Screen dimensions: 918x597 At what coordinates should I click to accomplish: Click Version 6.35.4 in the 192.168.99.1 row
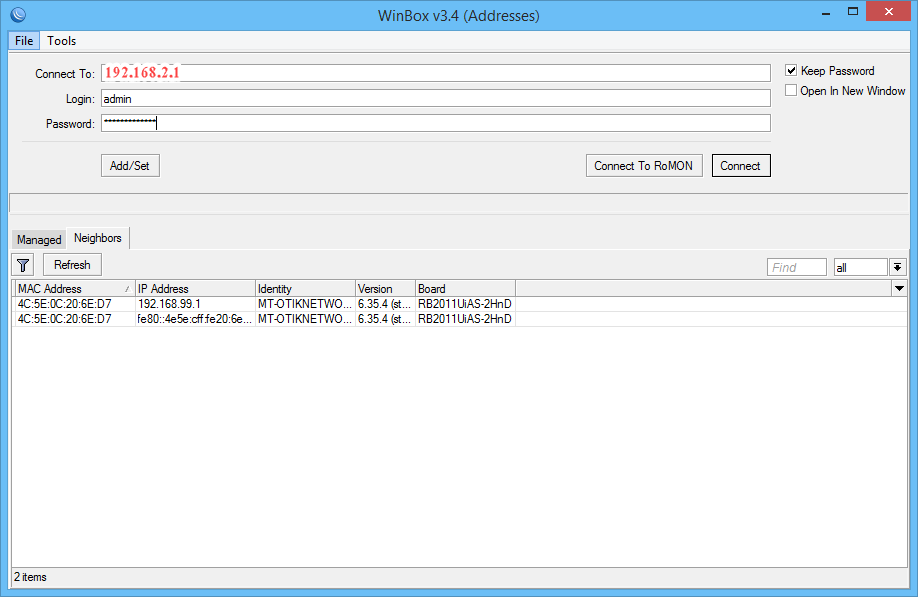click(385, 304)
